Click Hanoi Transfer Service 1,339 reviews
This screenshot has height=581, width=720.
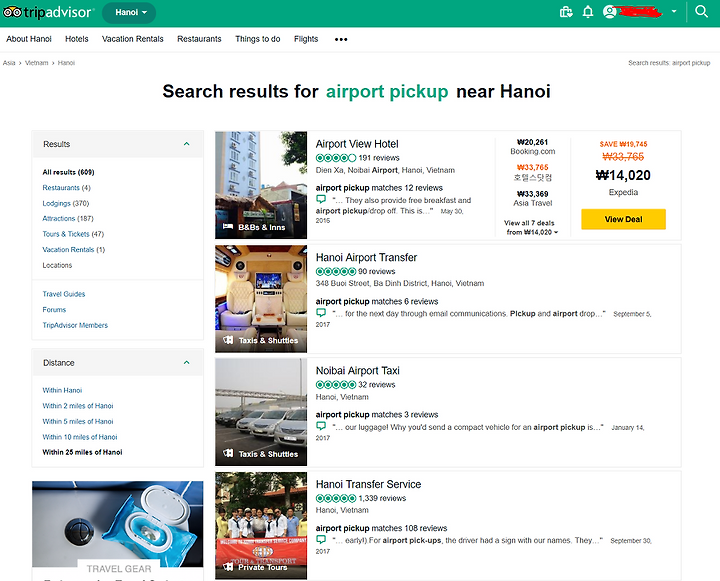(382, 498)
